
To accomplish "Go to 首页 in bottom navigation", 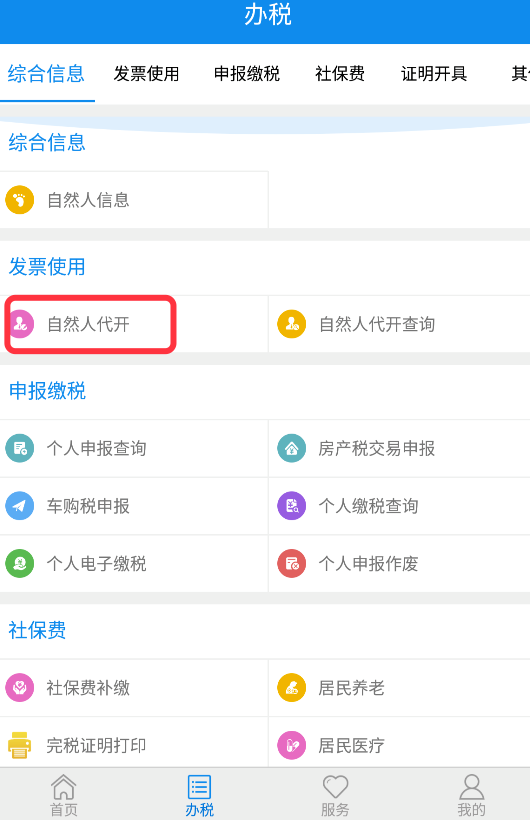I will tap(64, 795).
